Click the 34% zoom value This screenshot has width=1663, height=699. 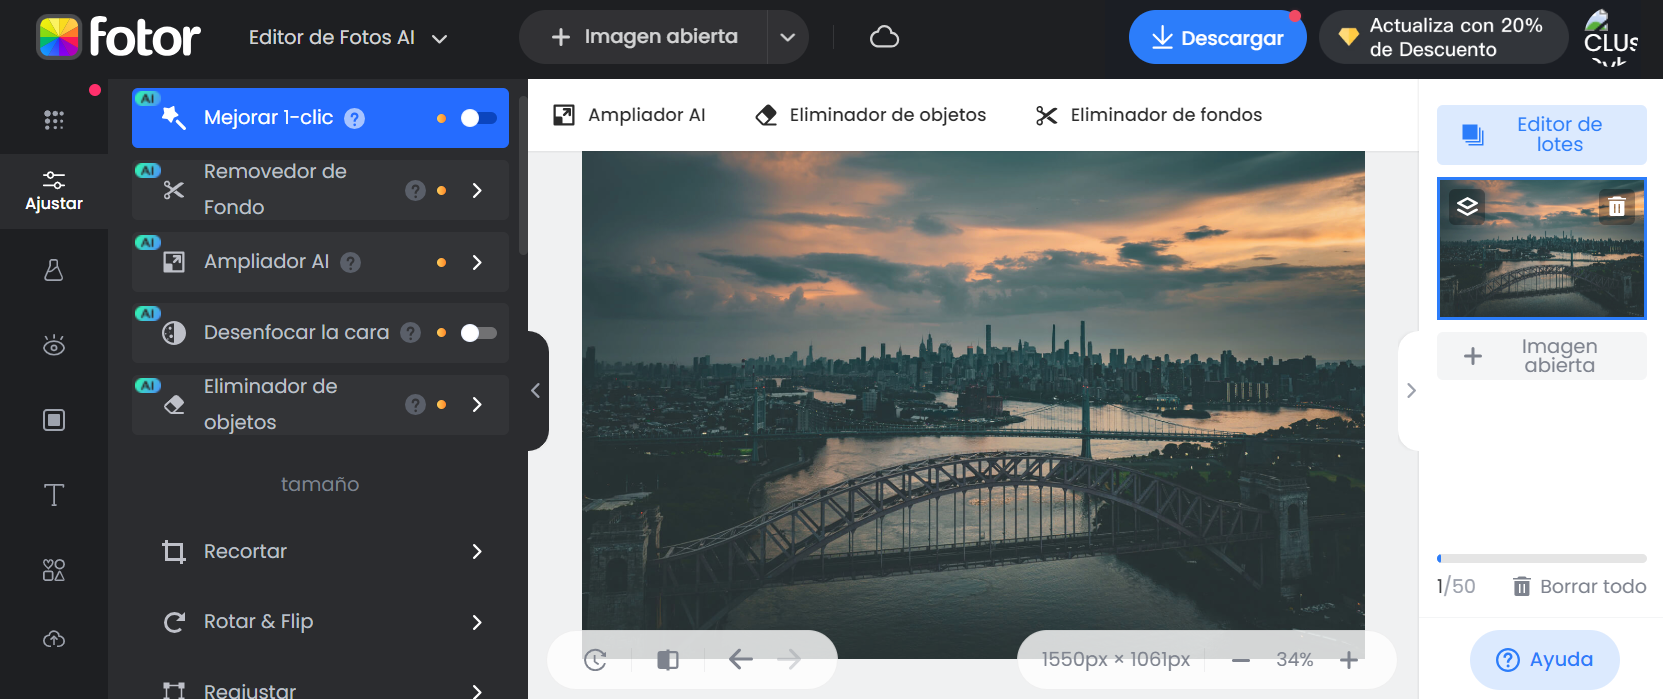pyautogui.click(x=1295, y=660)
